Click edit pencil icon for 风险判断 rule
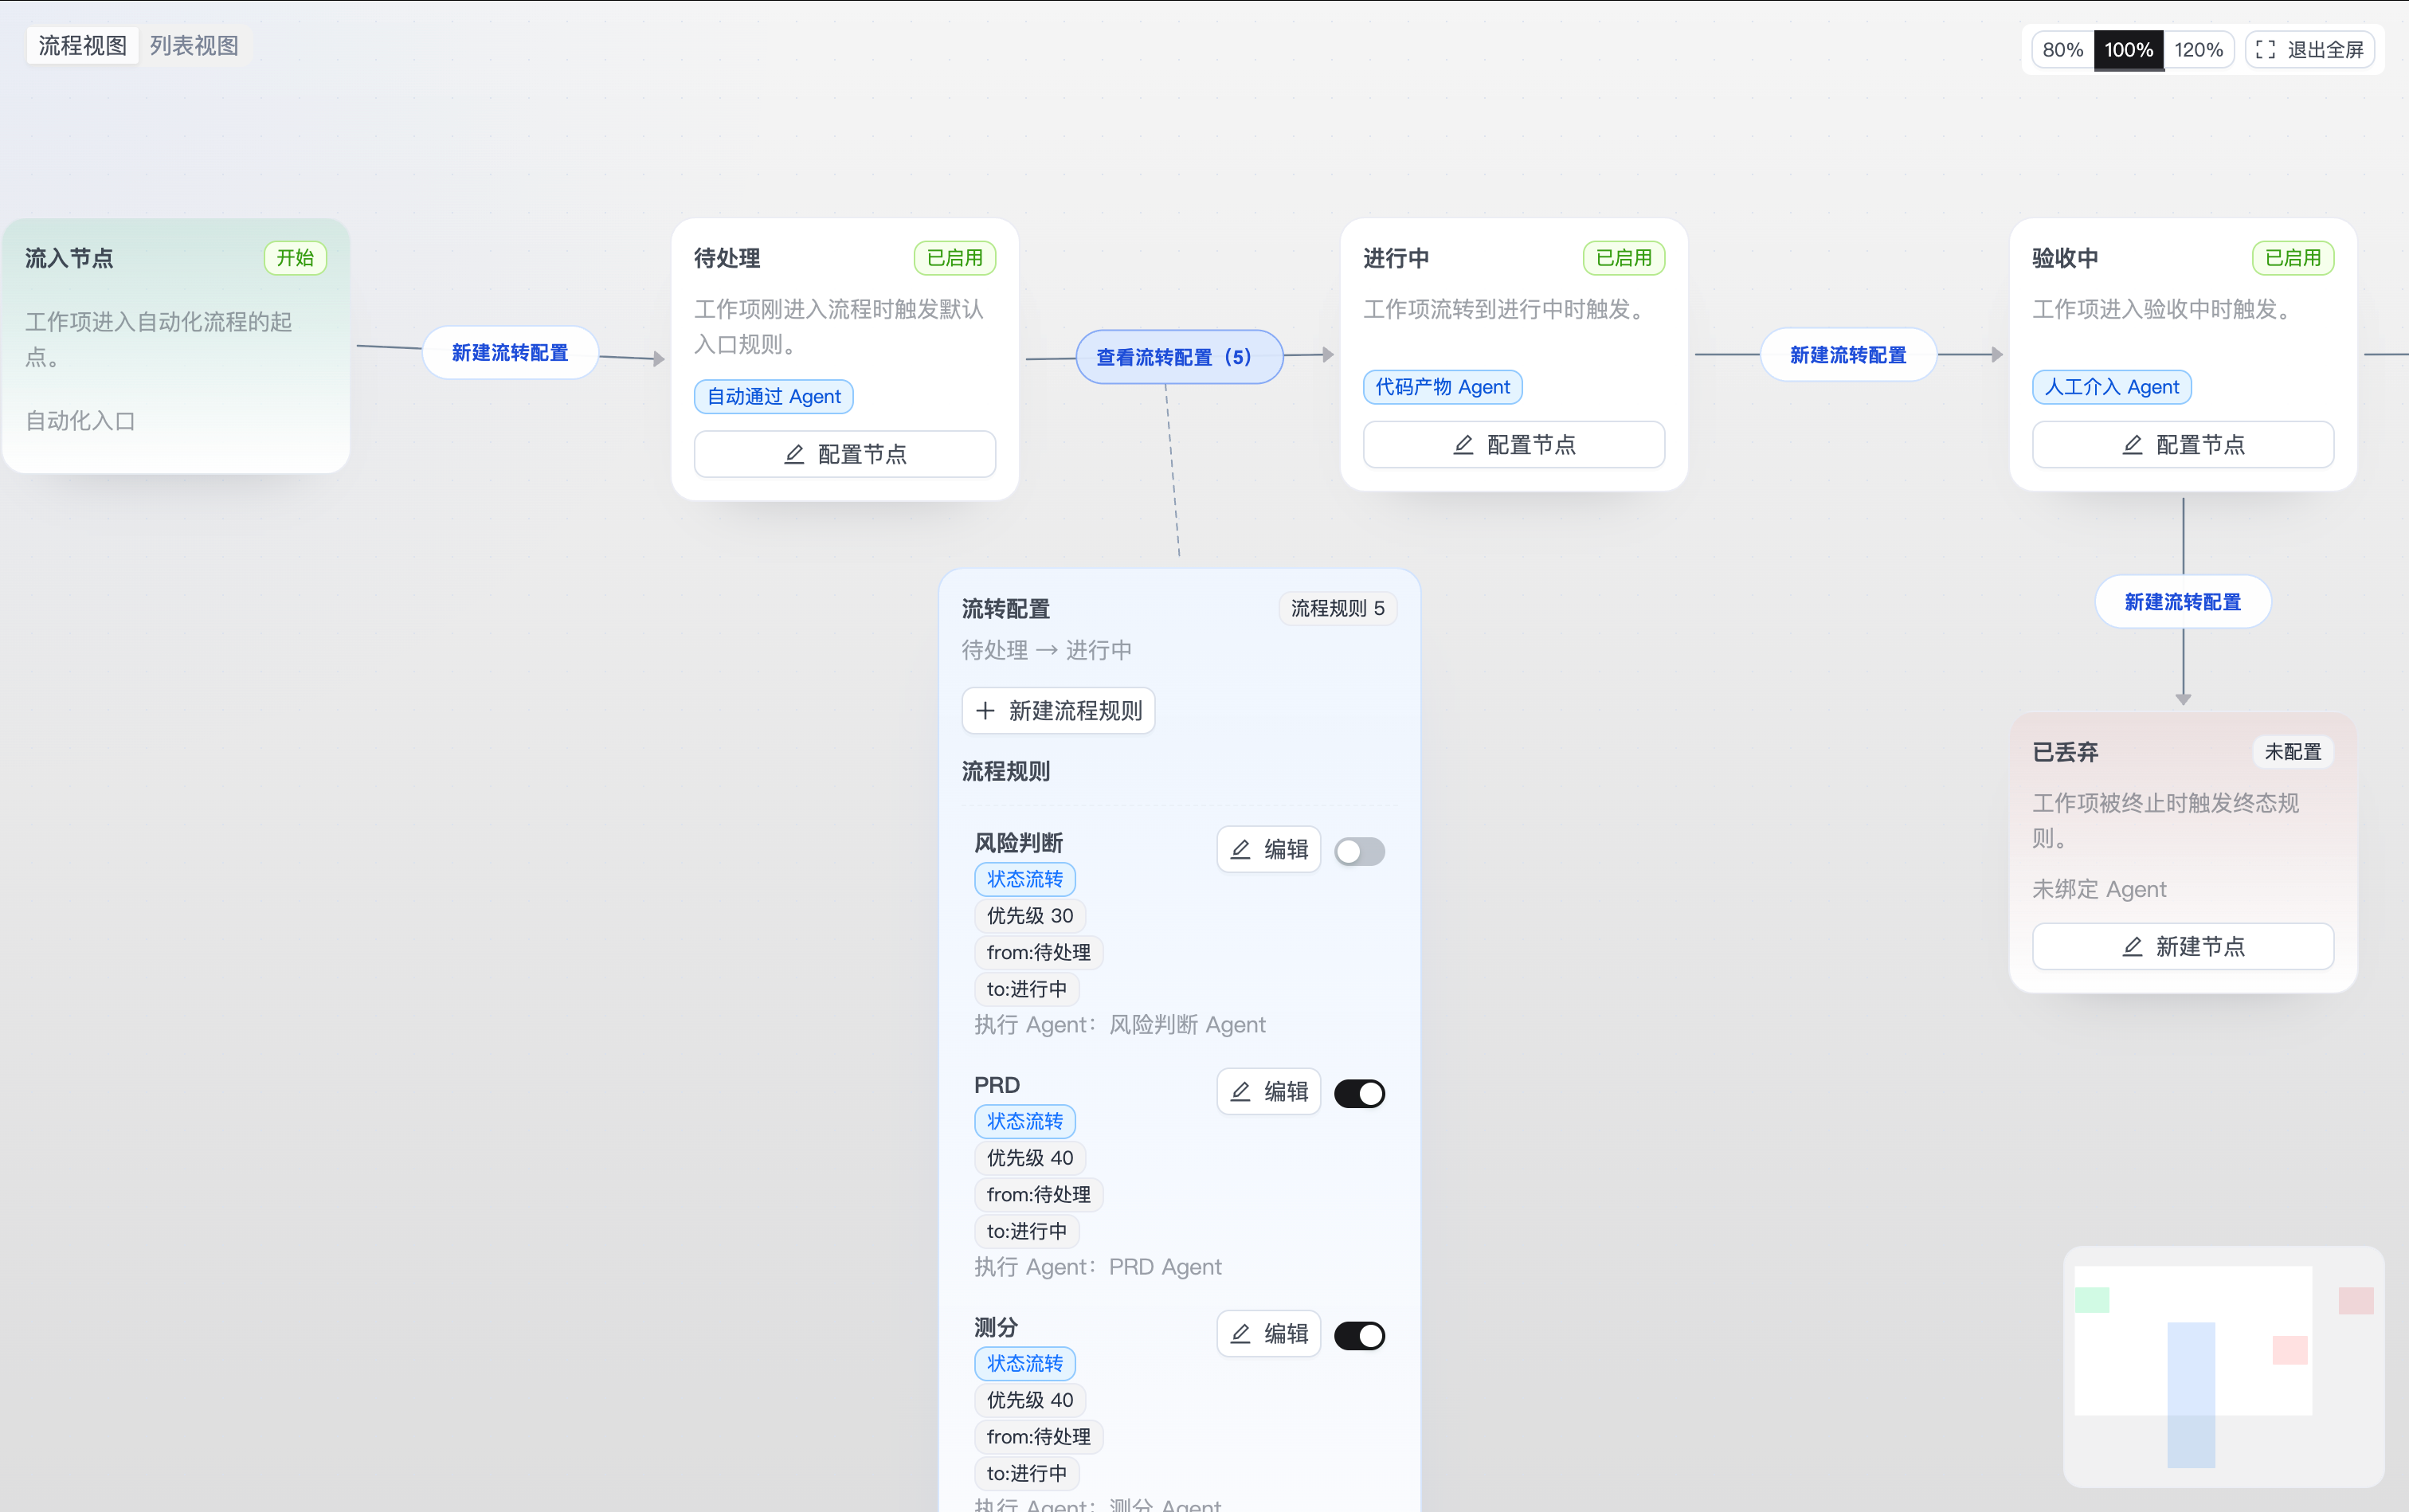This screenshot has width=2409, height=1512. [x=1240, y=849]
